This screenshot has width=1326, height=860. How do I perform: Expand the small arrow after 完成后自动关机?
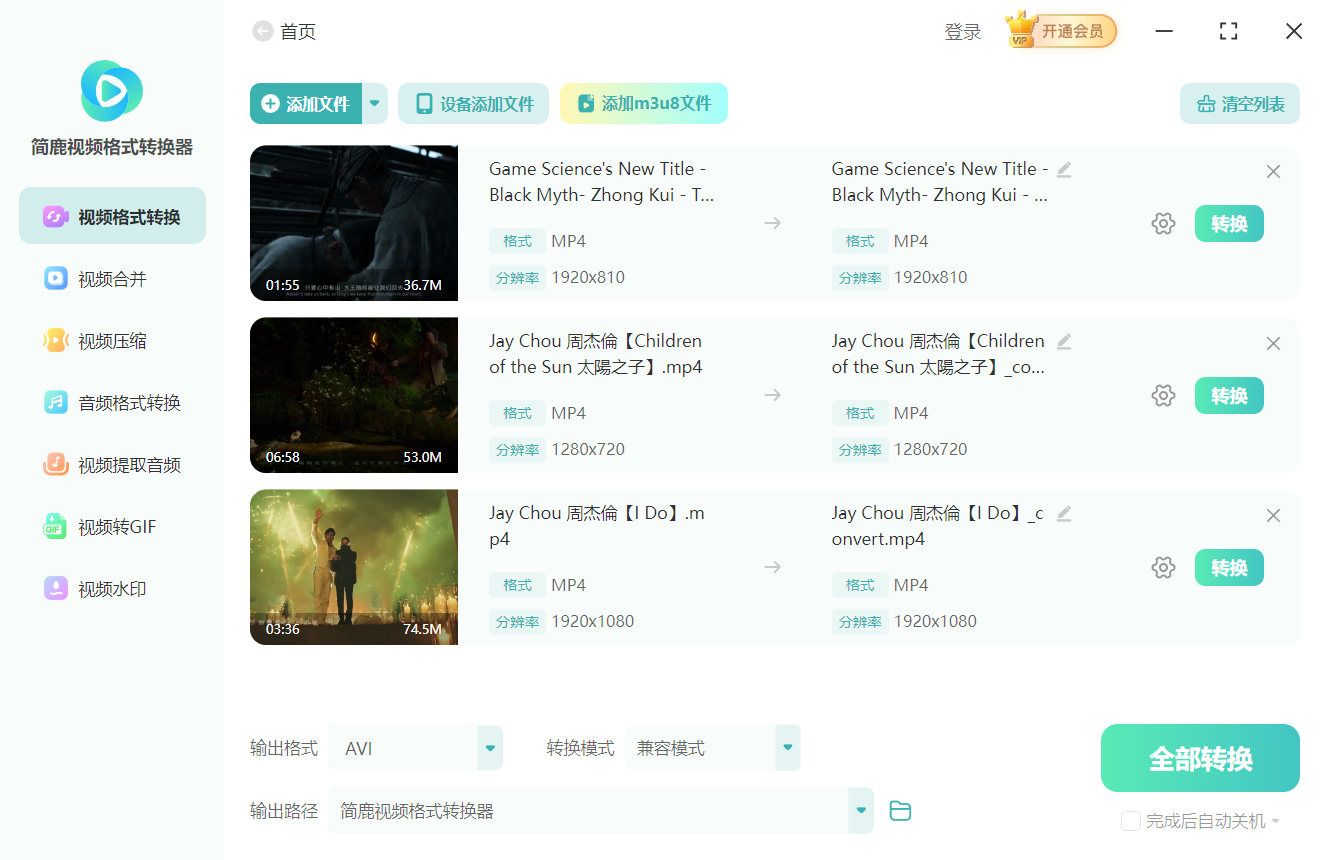tap(1276, 822)
